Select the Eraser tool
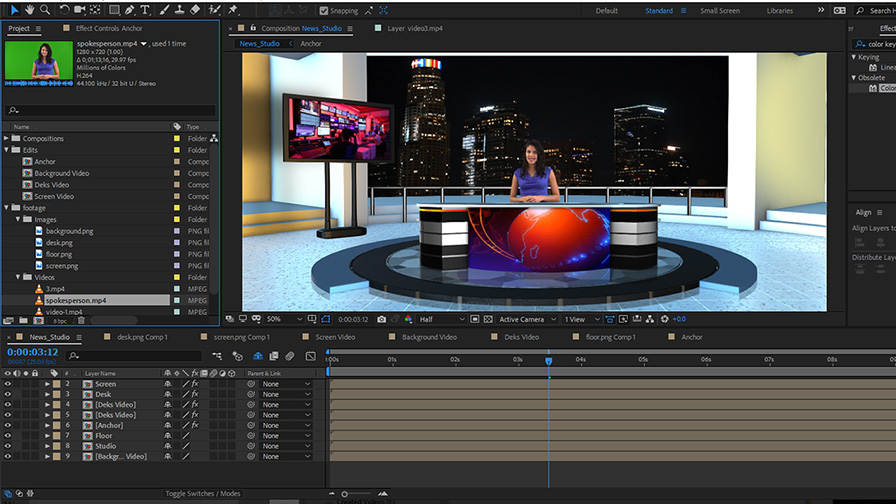The width and height of the screenshot is (896, 504). click(195, 10)
